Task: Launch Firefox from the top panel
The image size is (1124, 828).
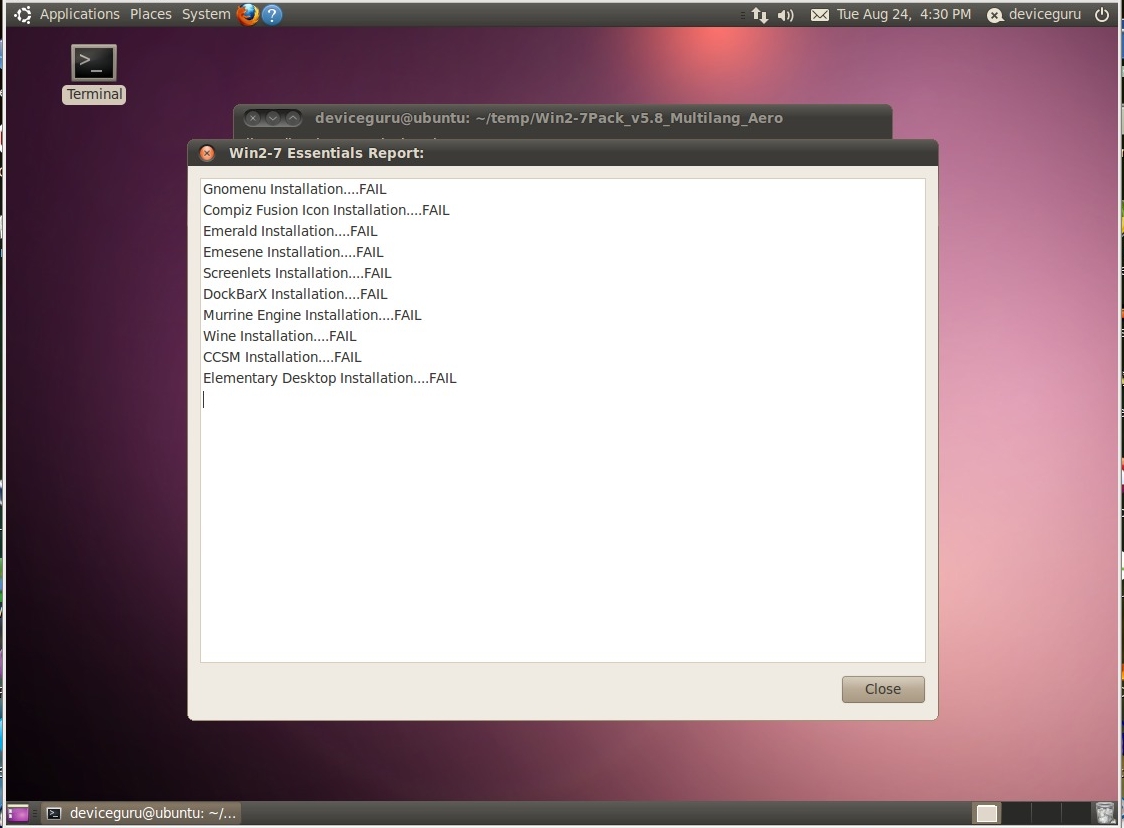Action: pyautogui.click(x=248, y=14)
